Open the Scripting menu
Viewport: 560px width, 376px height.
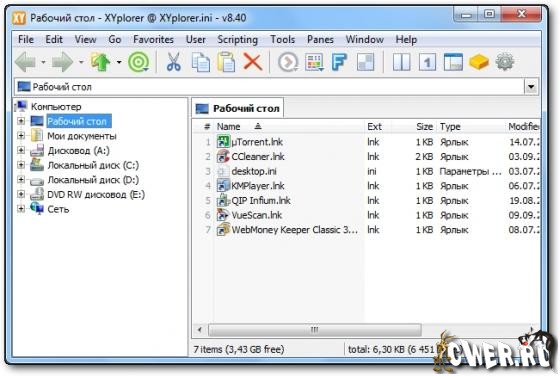point(238,39)
